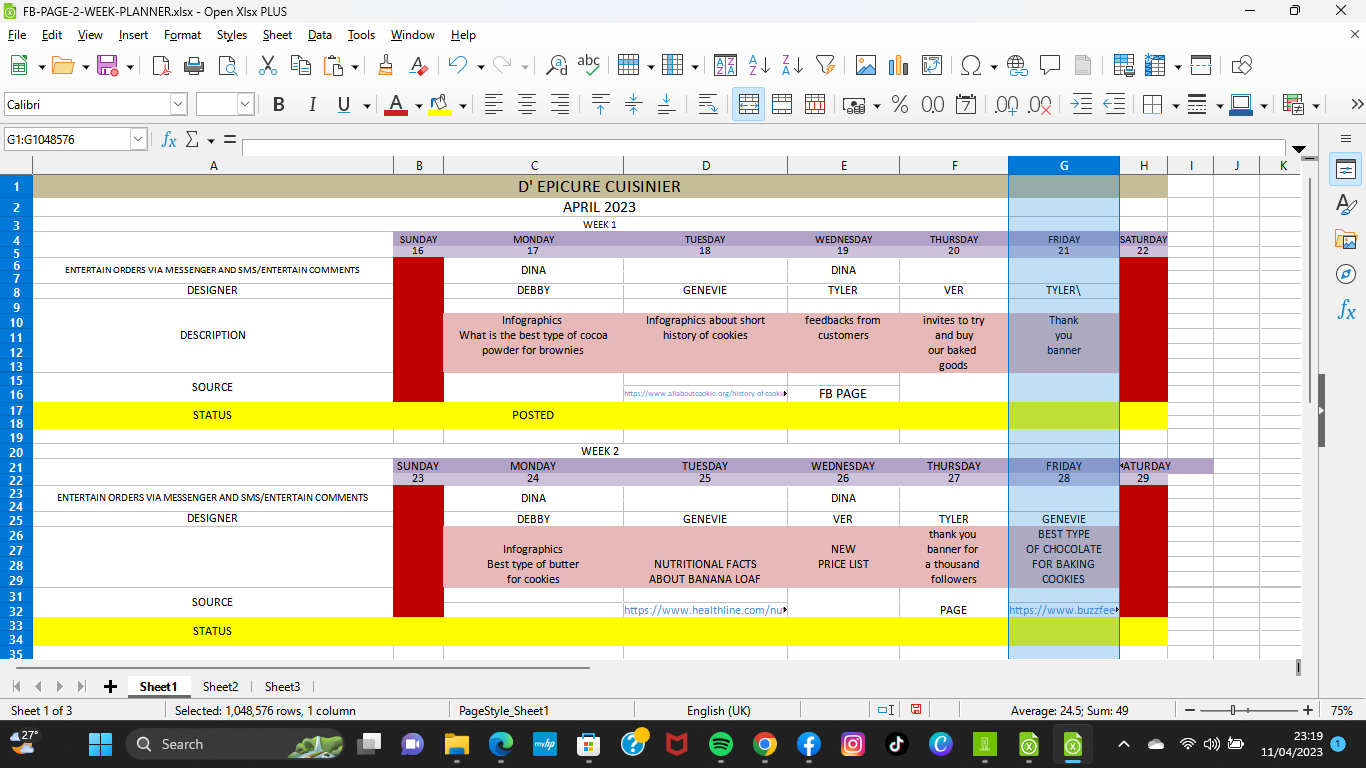Toggle align right

tap(560, 104)
